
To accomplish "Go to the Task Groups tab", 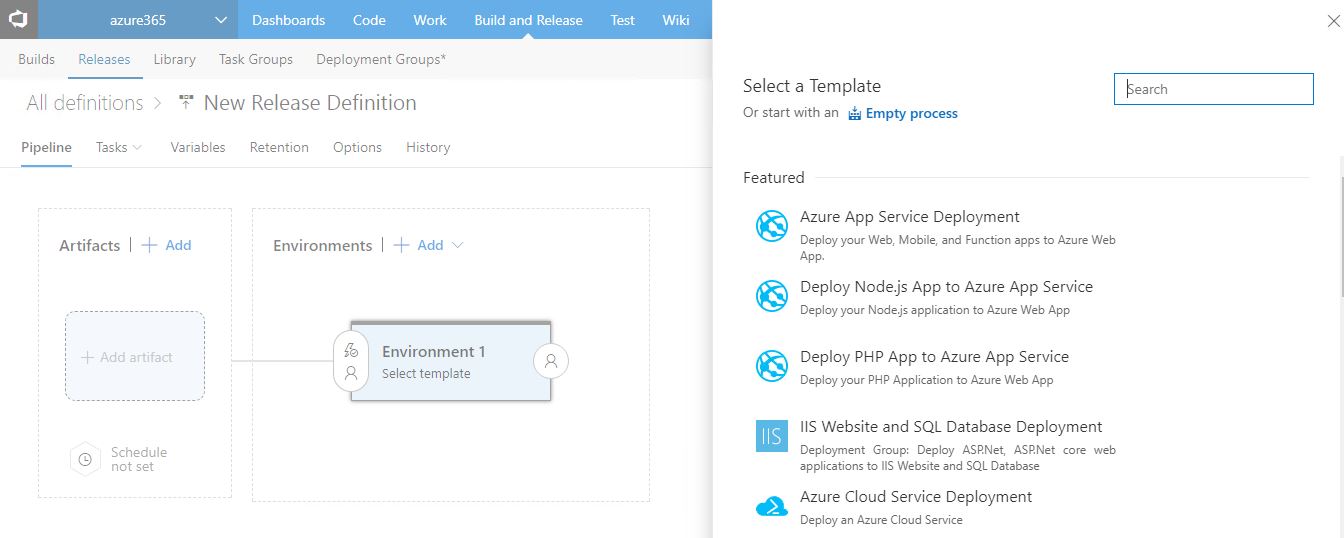I will pos(256,59).
